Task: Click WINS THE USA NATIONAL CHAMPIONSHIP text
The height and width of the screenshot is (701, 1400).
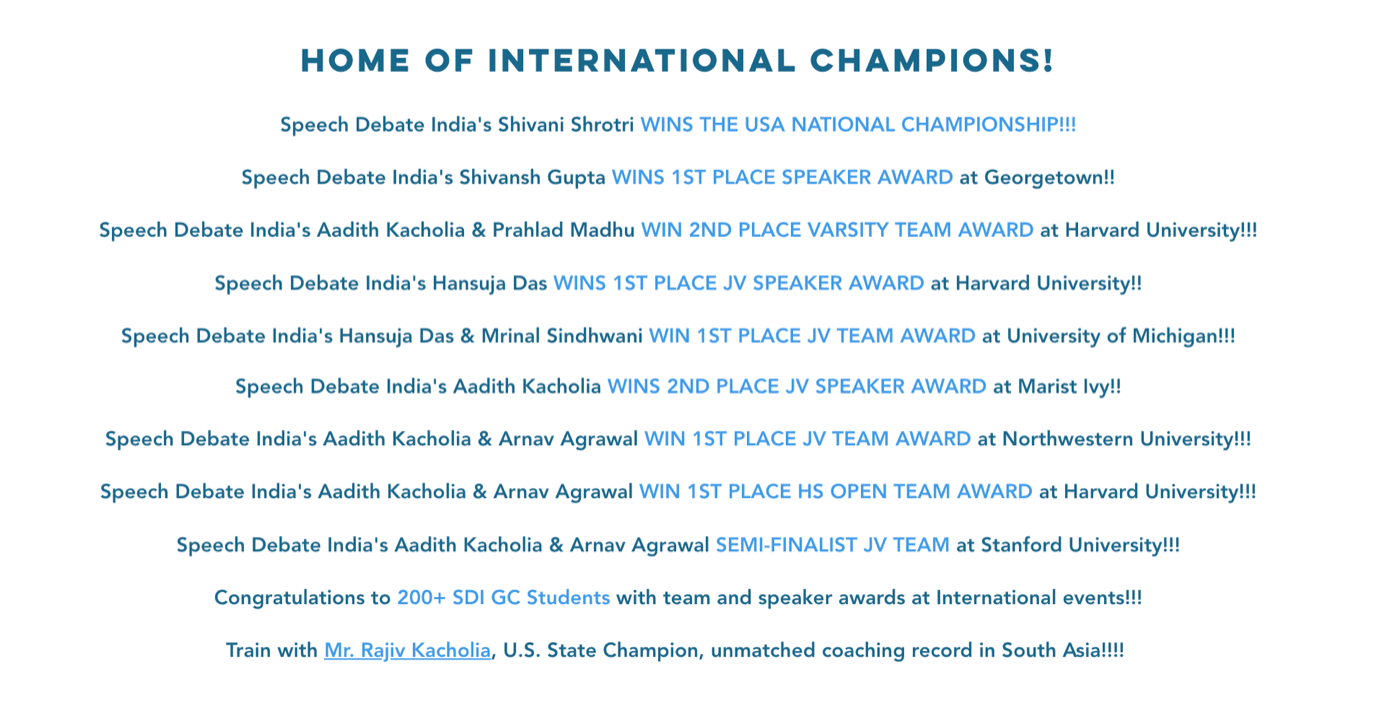Action: (858, 125)
